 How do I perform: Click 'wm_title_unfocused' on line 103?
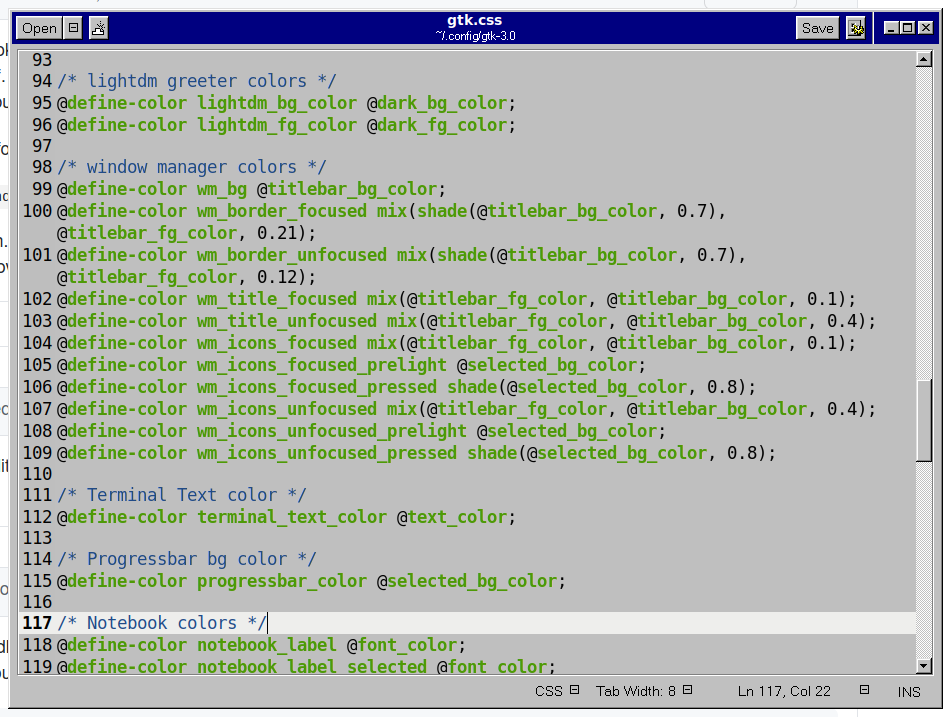287,321
